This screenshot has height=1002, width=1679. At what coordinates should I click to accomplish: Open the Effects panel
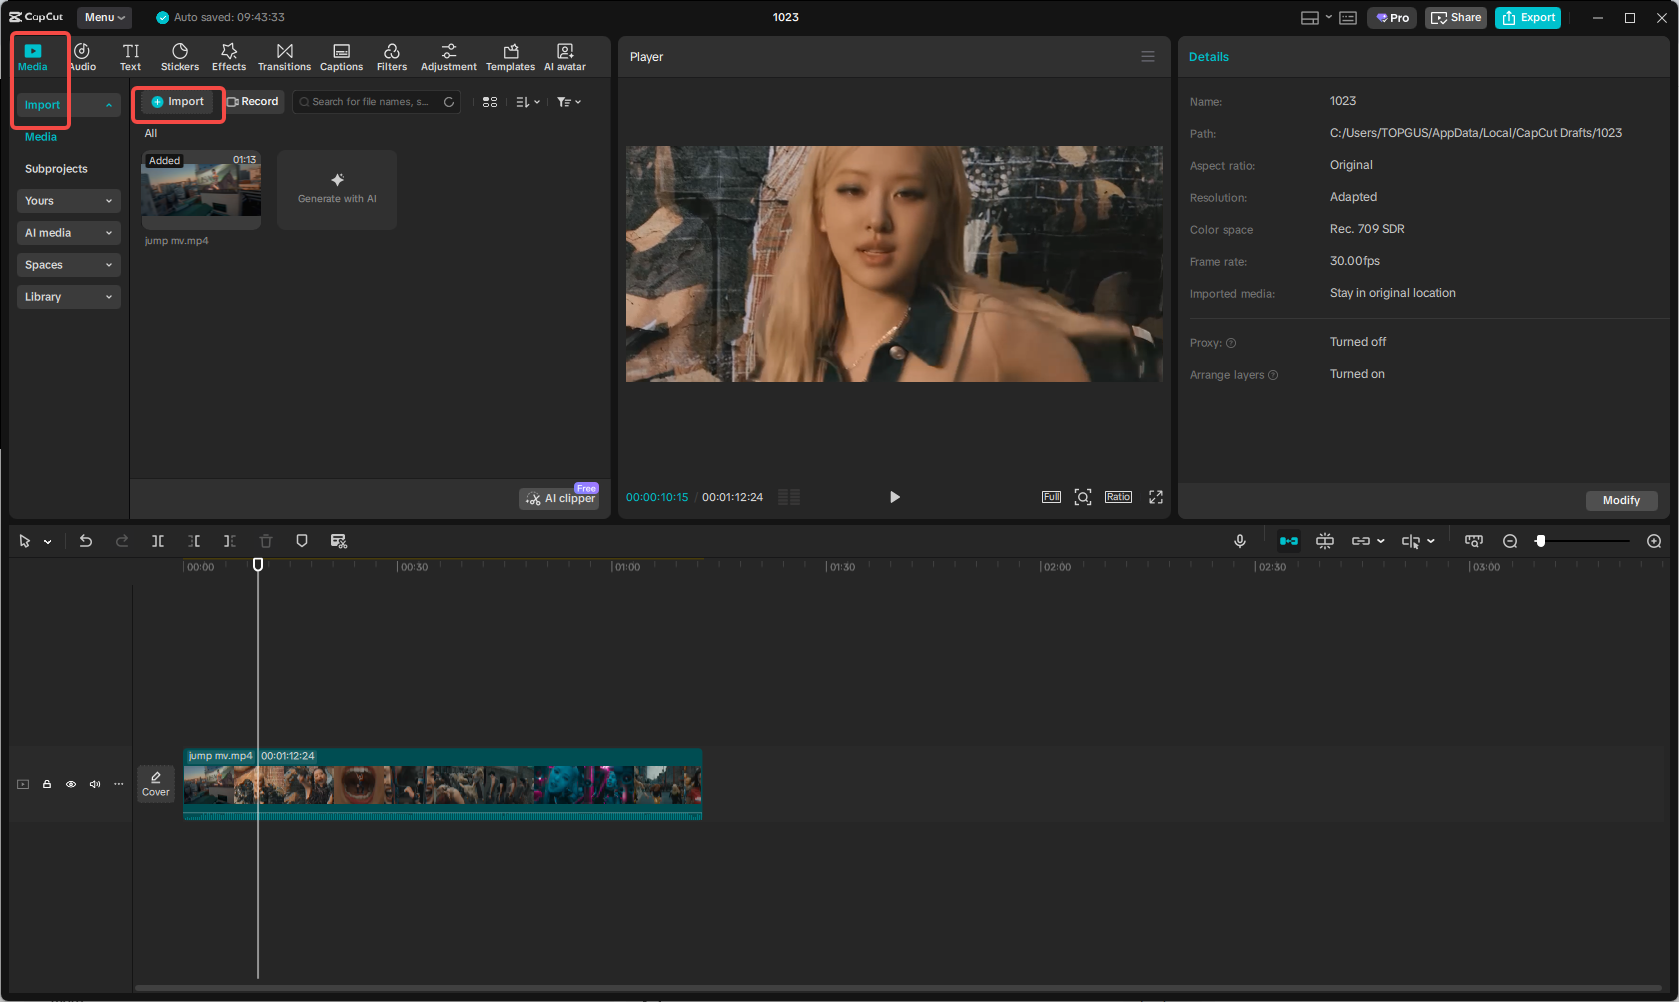(229, 55)
